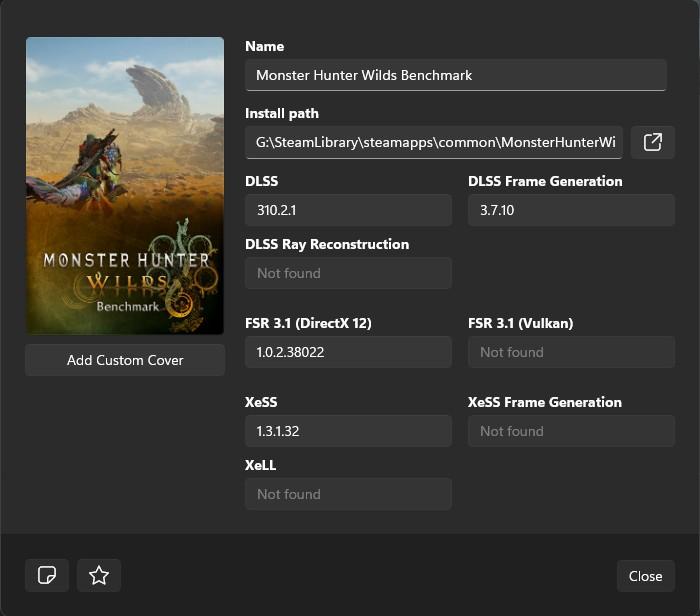The width and height of the screenshot is (700, 616).
Task: Close the game details dialog
Action: tap(645, 575)
